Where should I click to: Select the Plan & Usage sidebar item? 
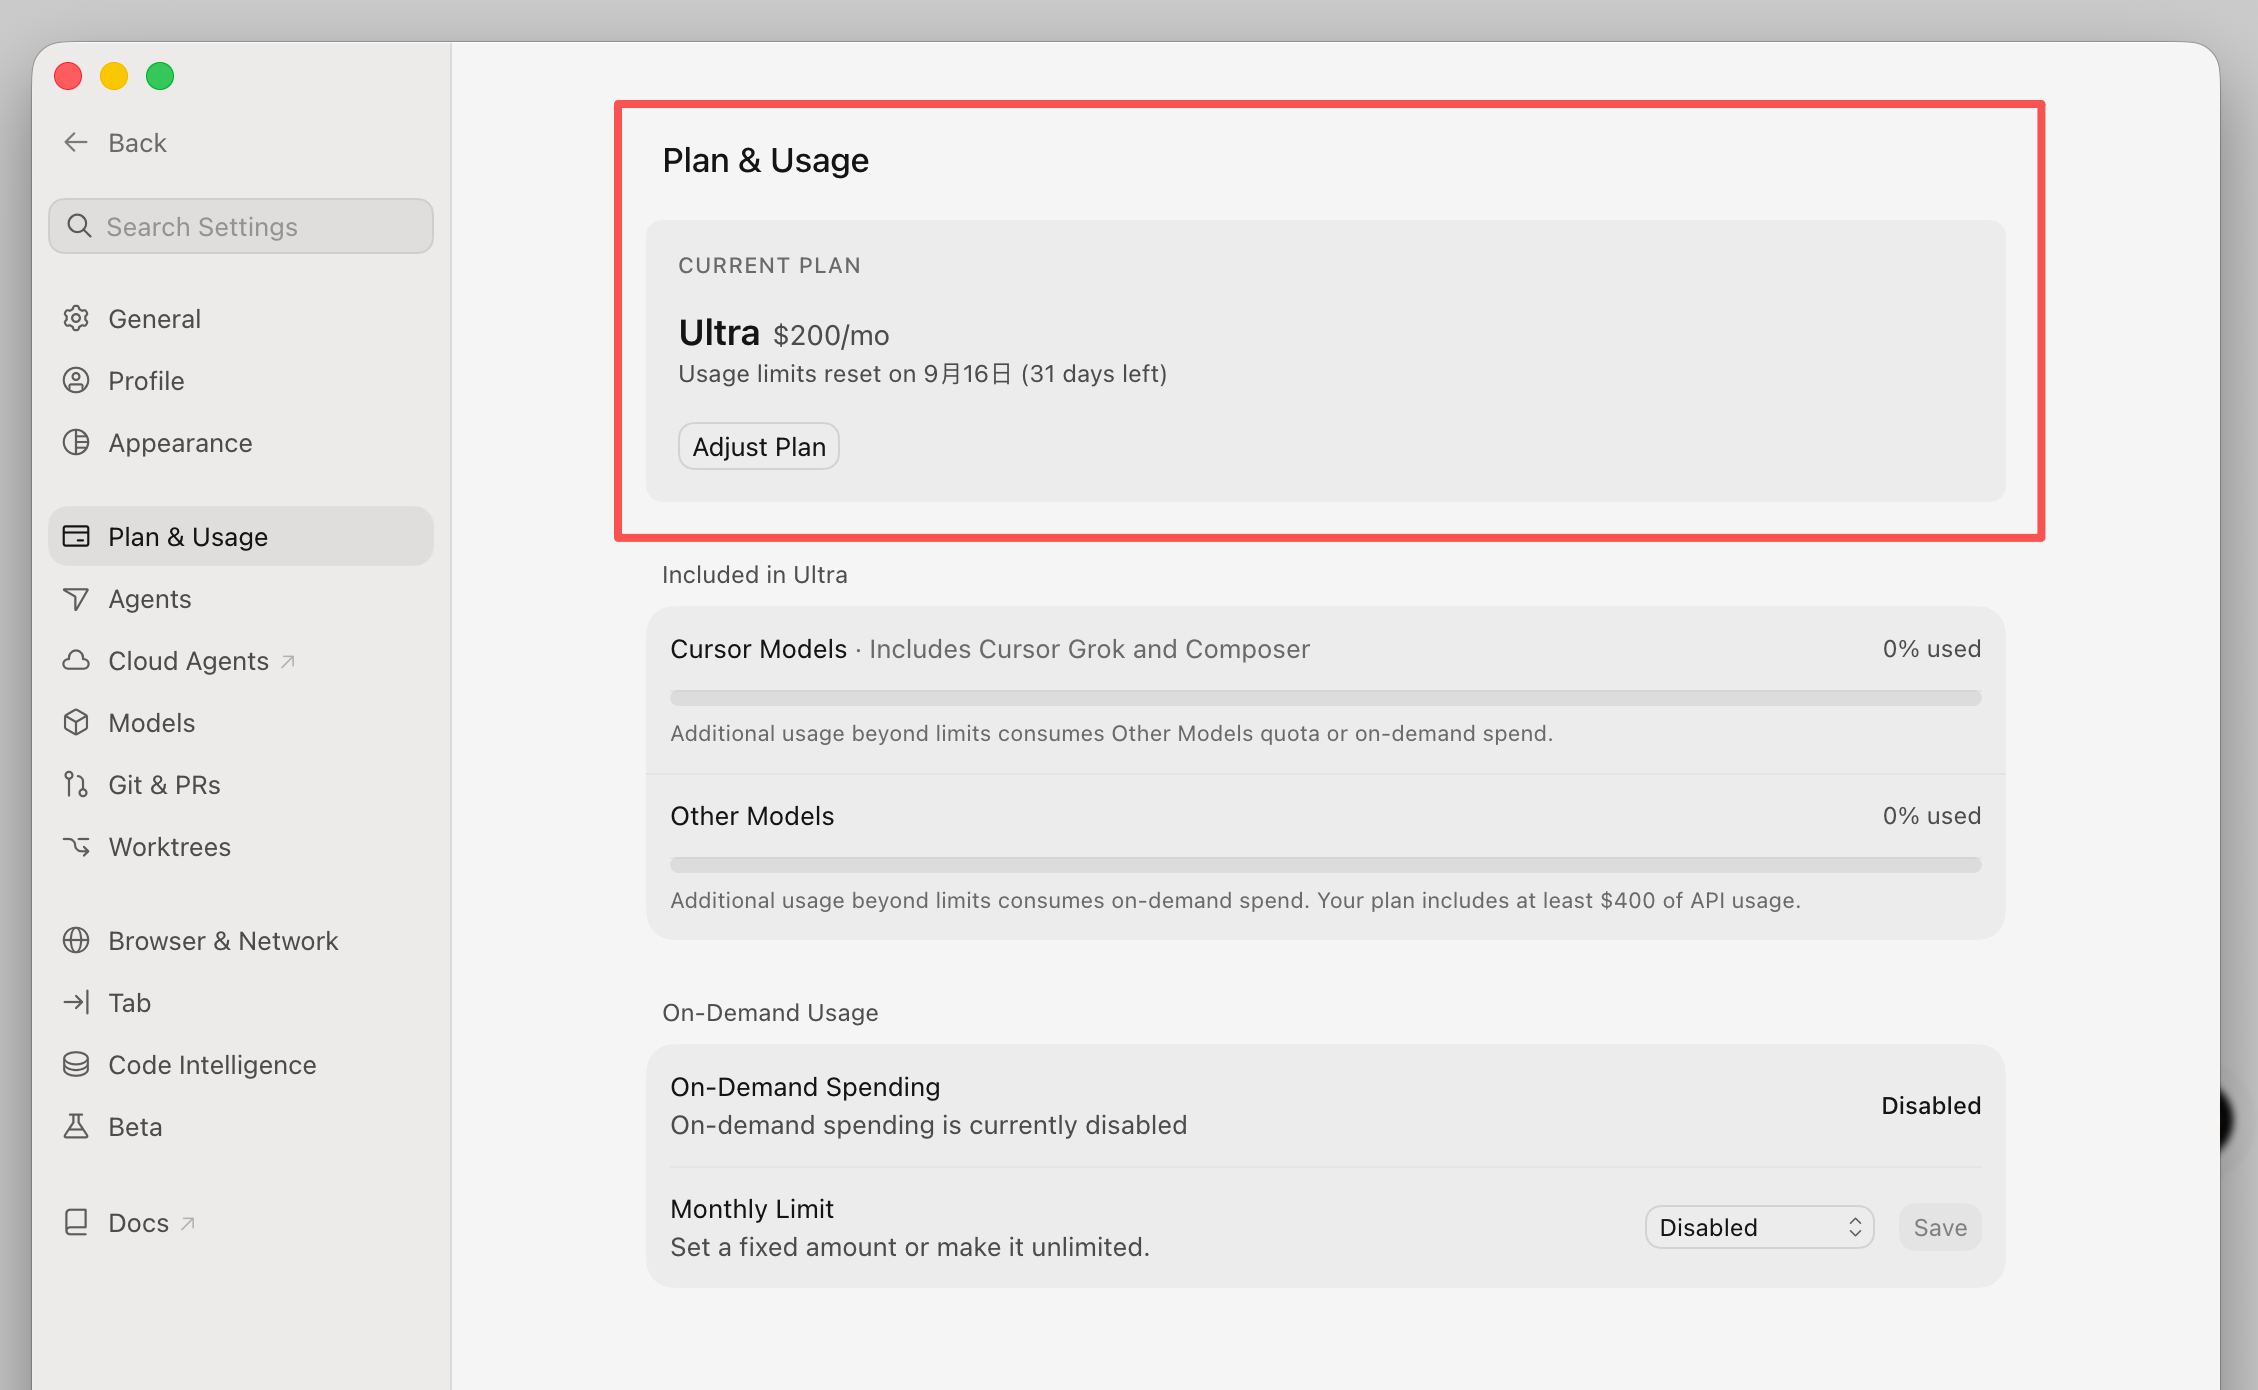click(241, 537)
